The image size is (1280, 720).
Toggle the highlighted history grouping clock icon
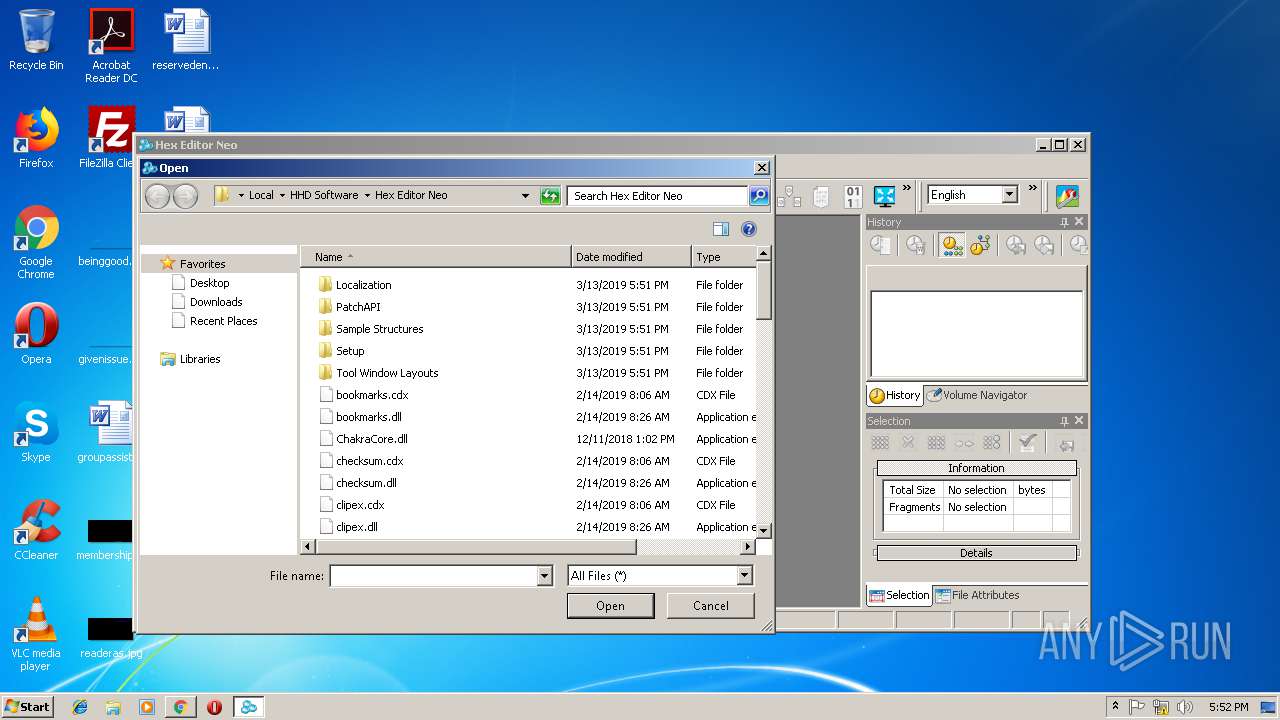click(952, 245)
